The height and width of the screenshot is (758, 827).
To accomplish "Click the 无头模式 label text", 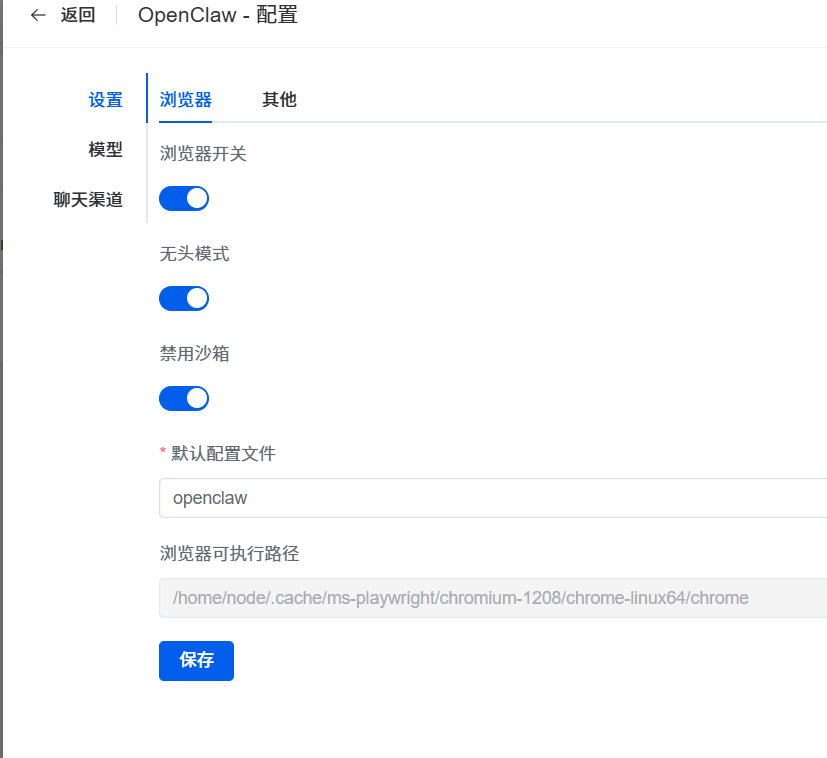I will tap(194, 254).
